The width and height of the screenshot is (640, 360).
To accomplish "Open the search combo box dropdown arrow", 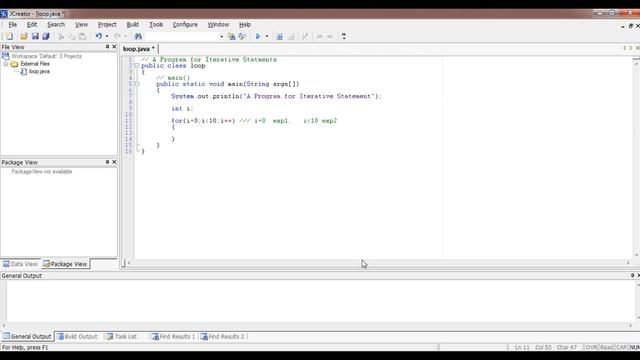I will coord(222,36).
